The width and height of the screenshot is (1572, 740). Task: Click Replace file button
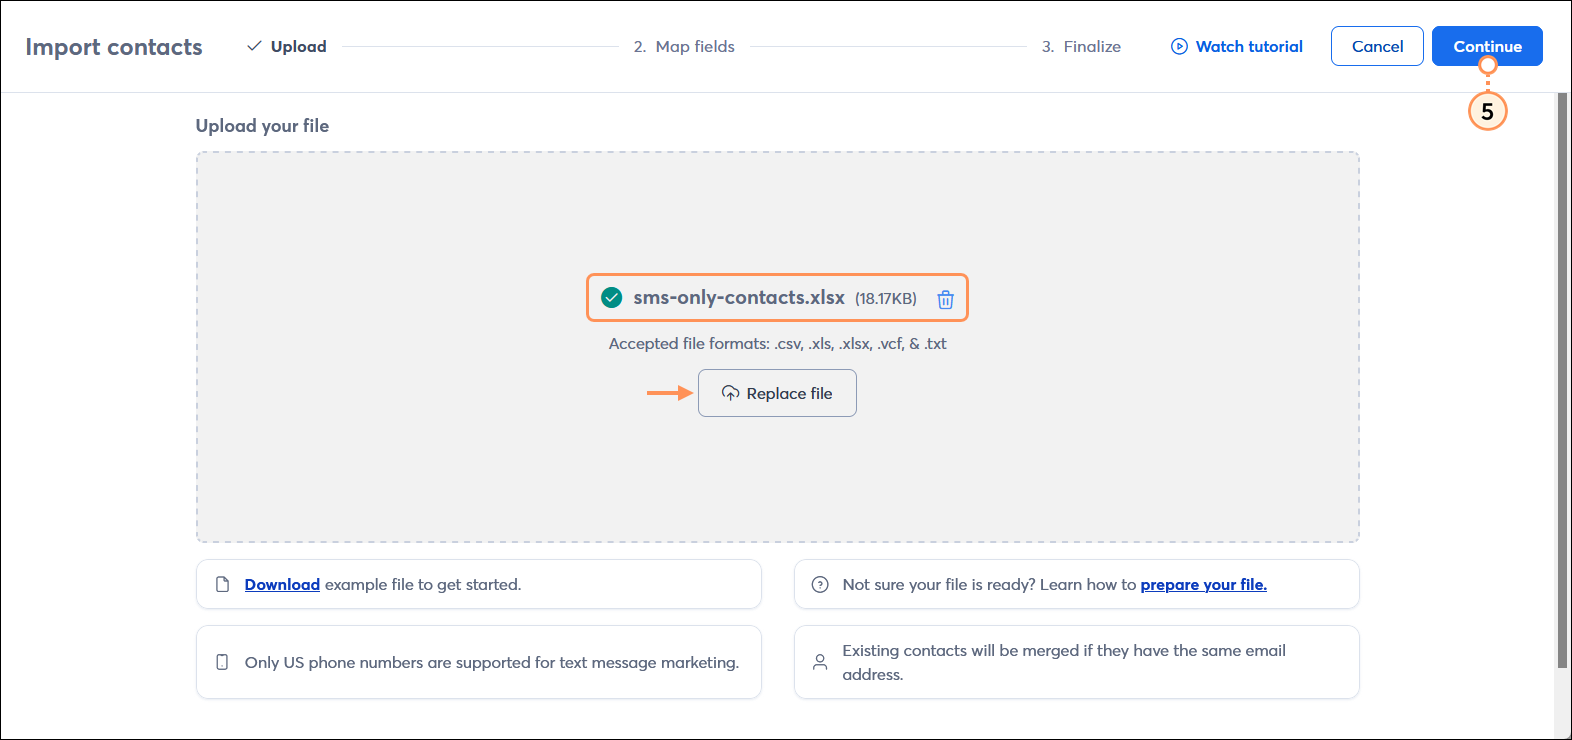coord(777,393)
